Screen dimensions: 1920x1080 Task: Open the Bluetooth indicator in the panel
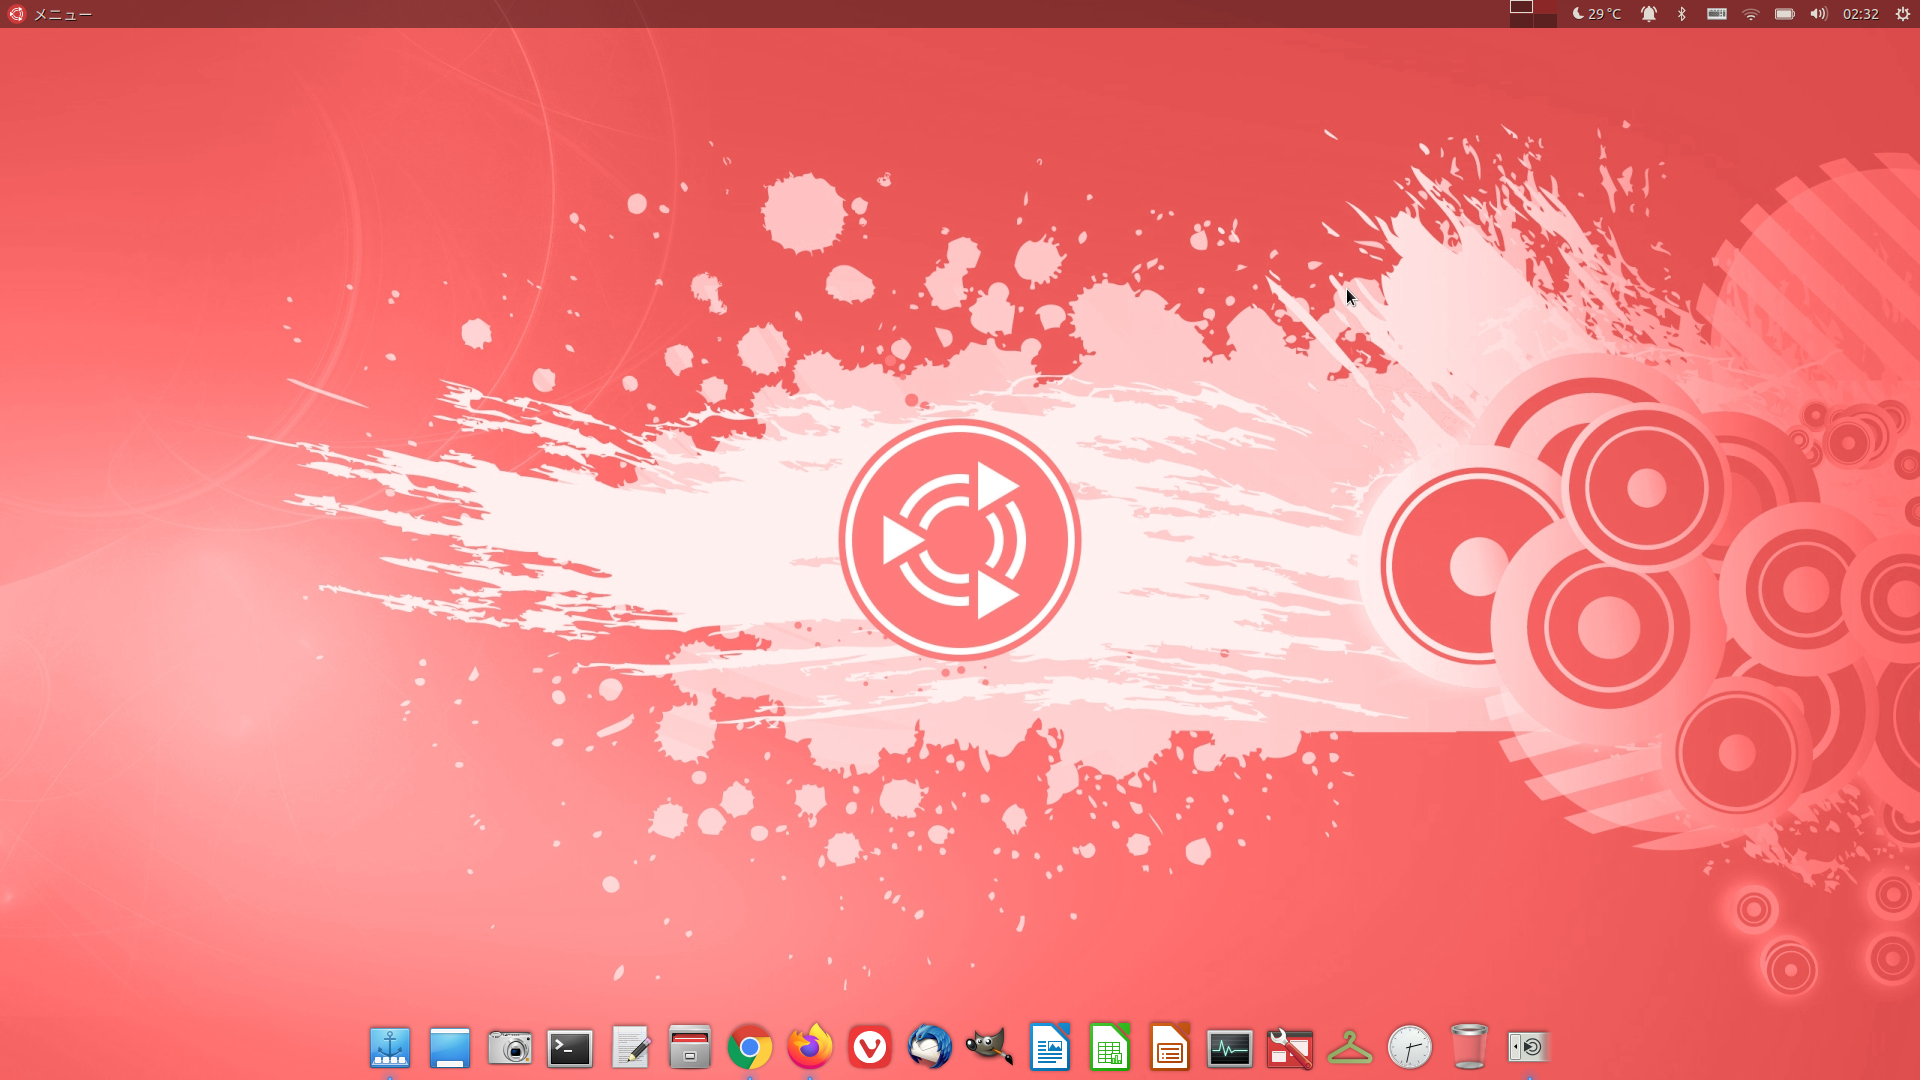pyautogui.click(x=1682, y=14)
